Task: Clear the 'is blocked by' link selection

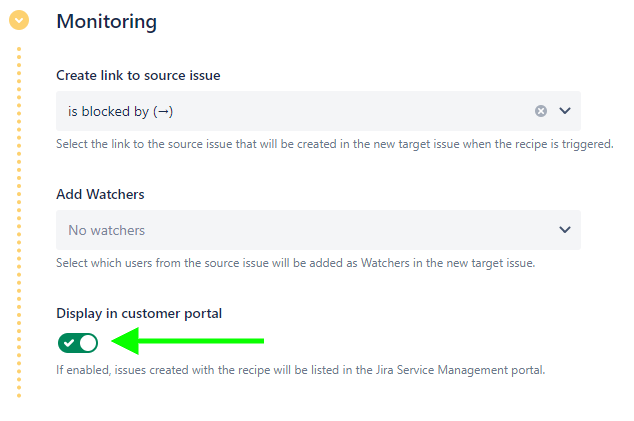Action: [x=541, y=111]
